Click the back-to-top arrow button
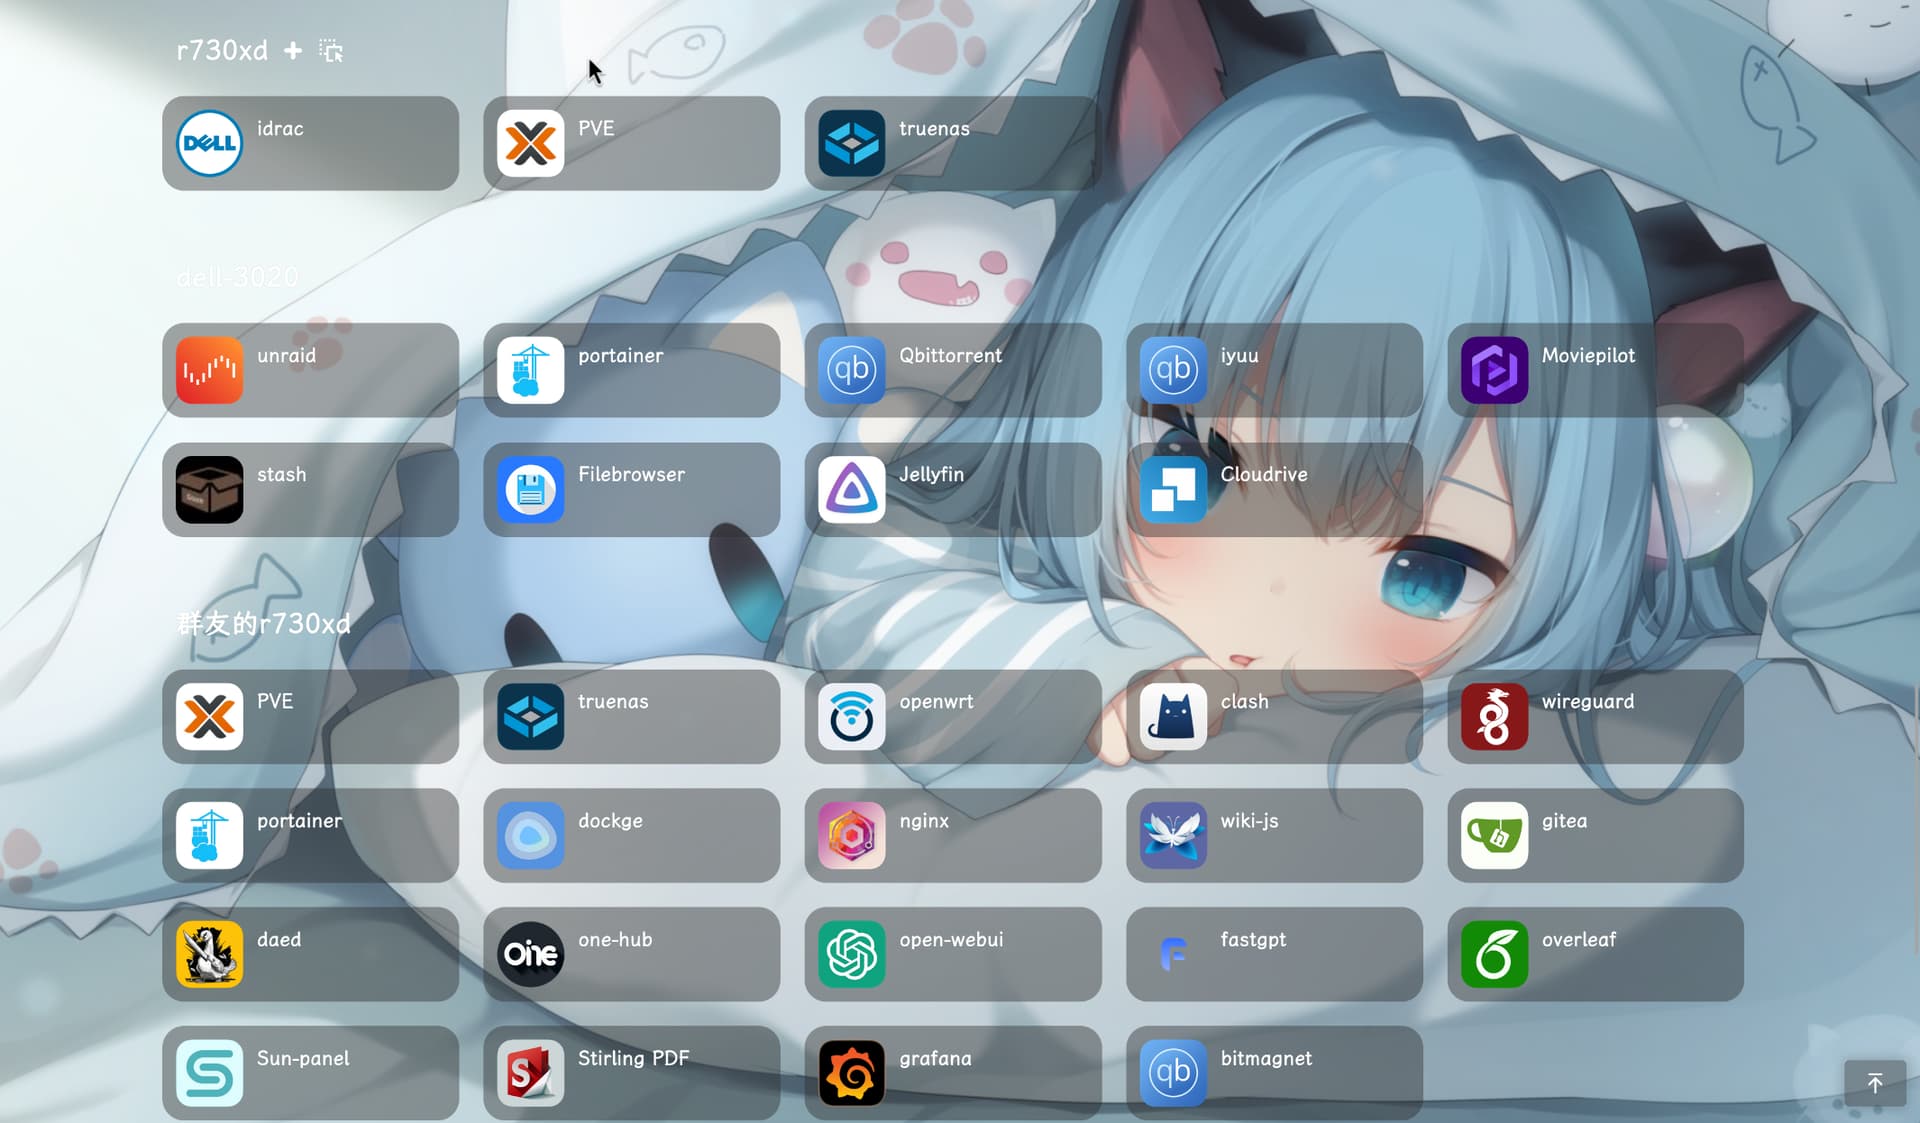Screen dimensions: 1920x1123 (1875, 1083)
